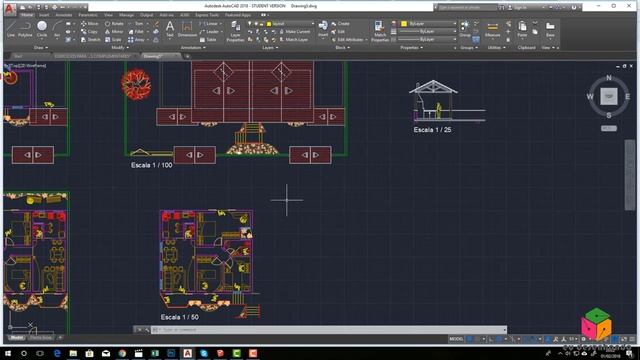Screen dimensions: 640x360
Task: Select the Text annotation tool
Action: tap(170, 29)
